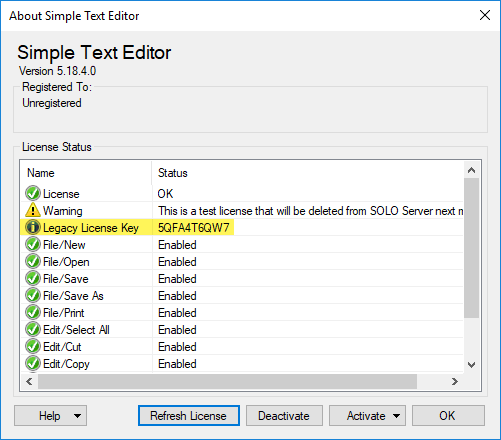Select the File/New row label
This screenshot has width=501, height=440.
click(x=64, y=245)
